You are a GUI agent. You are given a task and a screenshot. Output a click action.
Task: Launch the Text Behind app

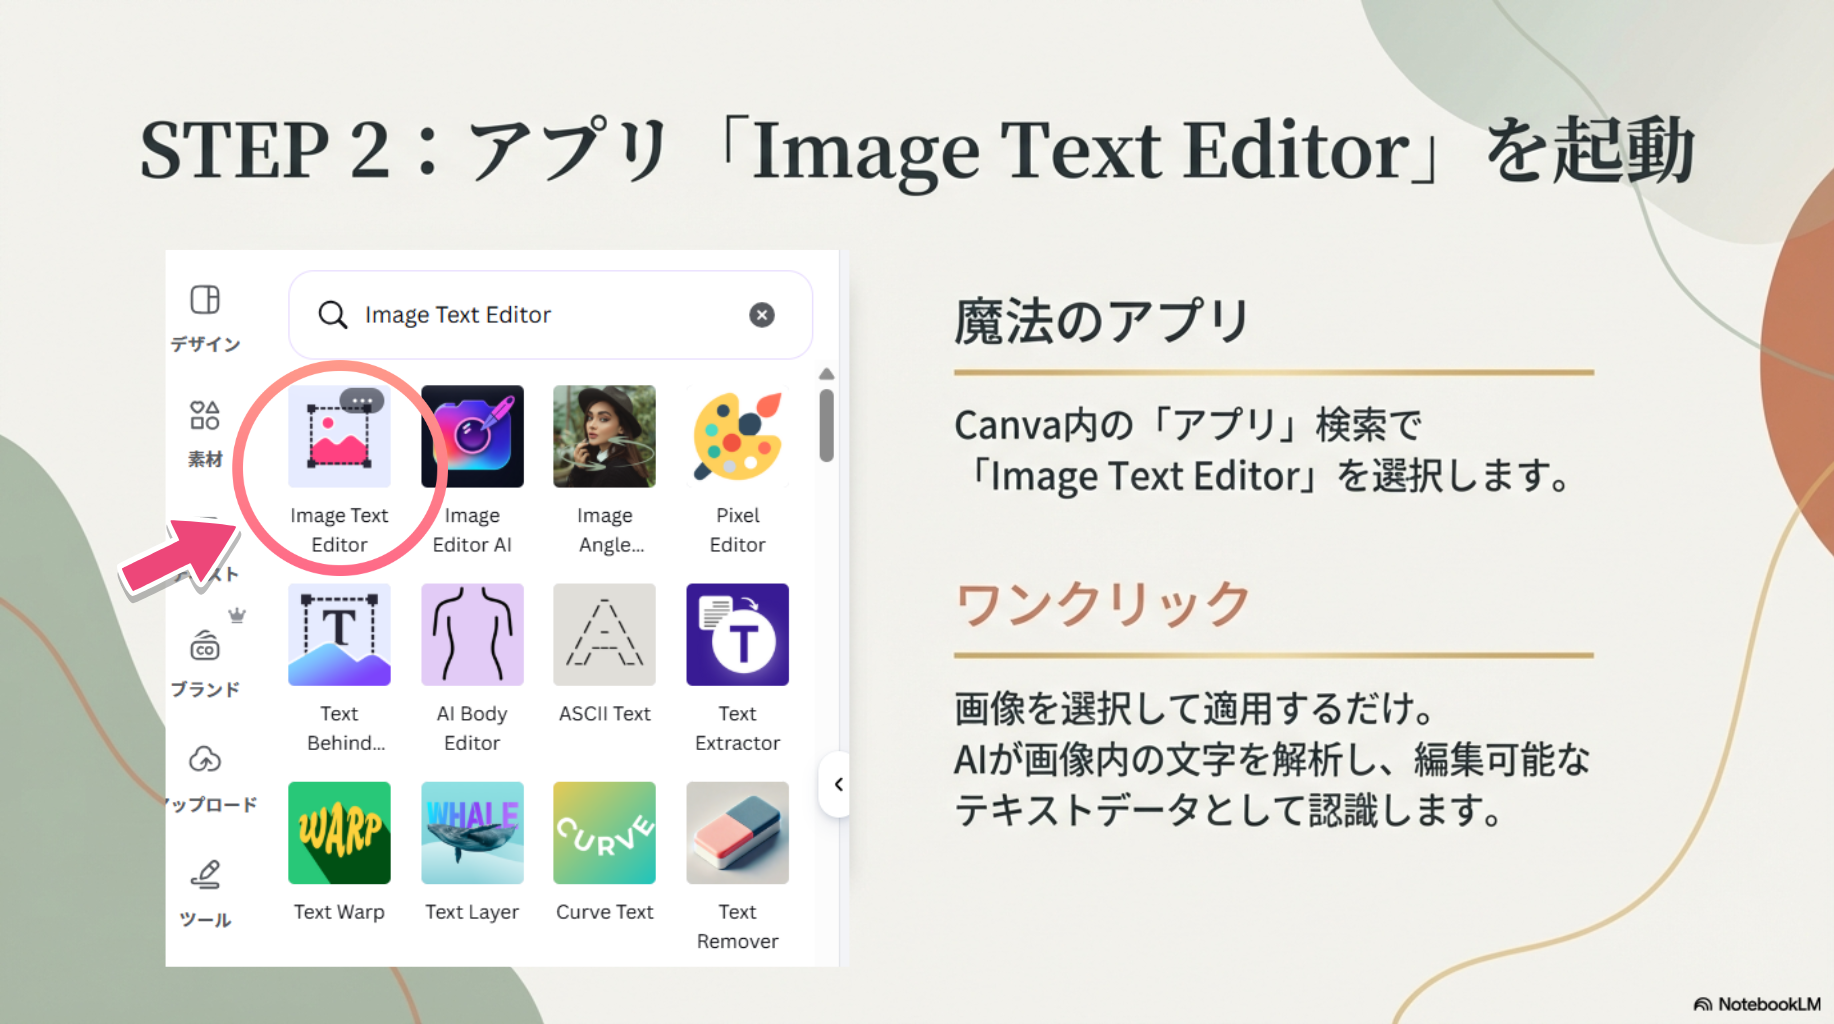[x=339, y=635]
